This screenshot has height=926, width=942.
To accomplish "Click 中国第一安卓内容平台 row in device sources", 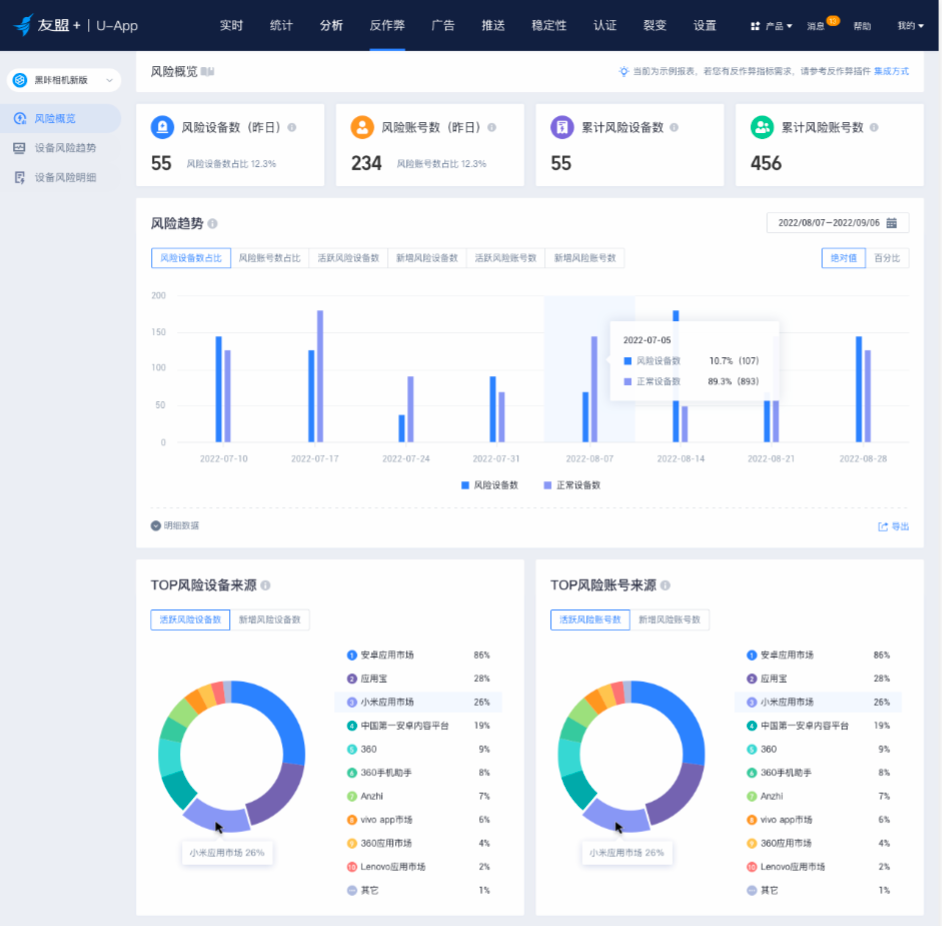I will (418, 726).
